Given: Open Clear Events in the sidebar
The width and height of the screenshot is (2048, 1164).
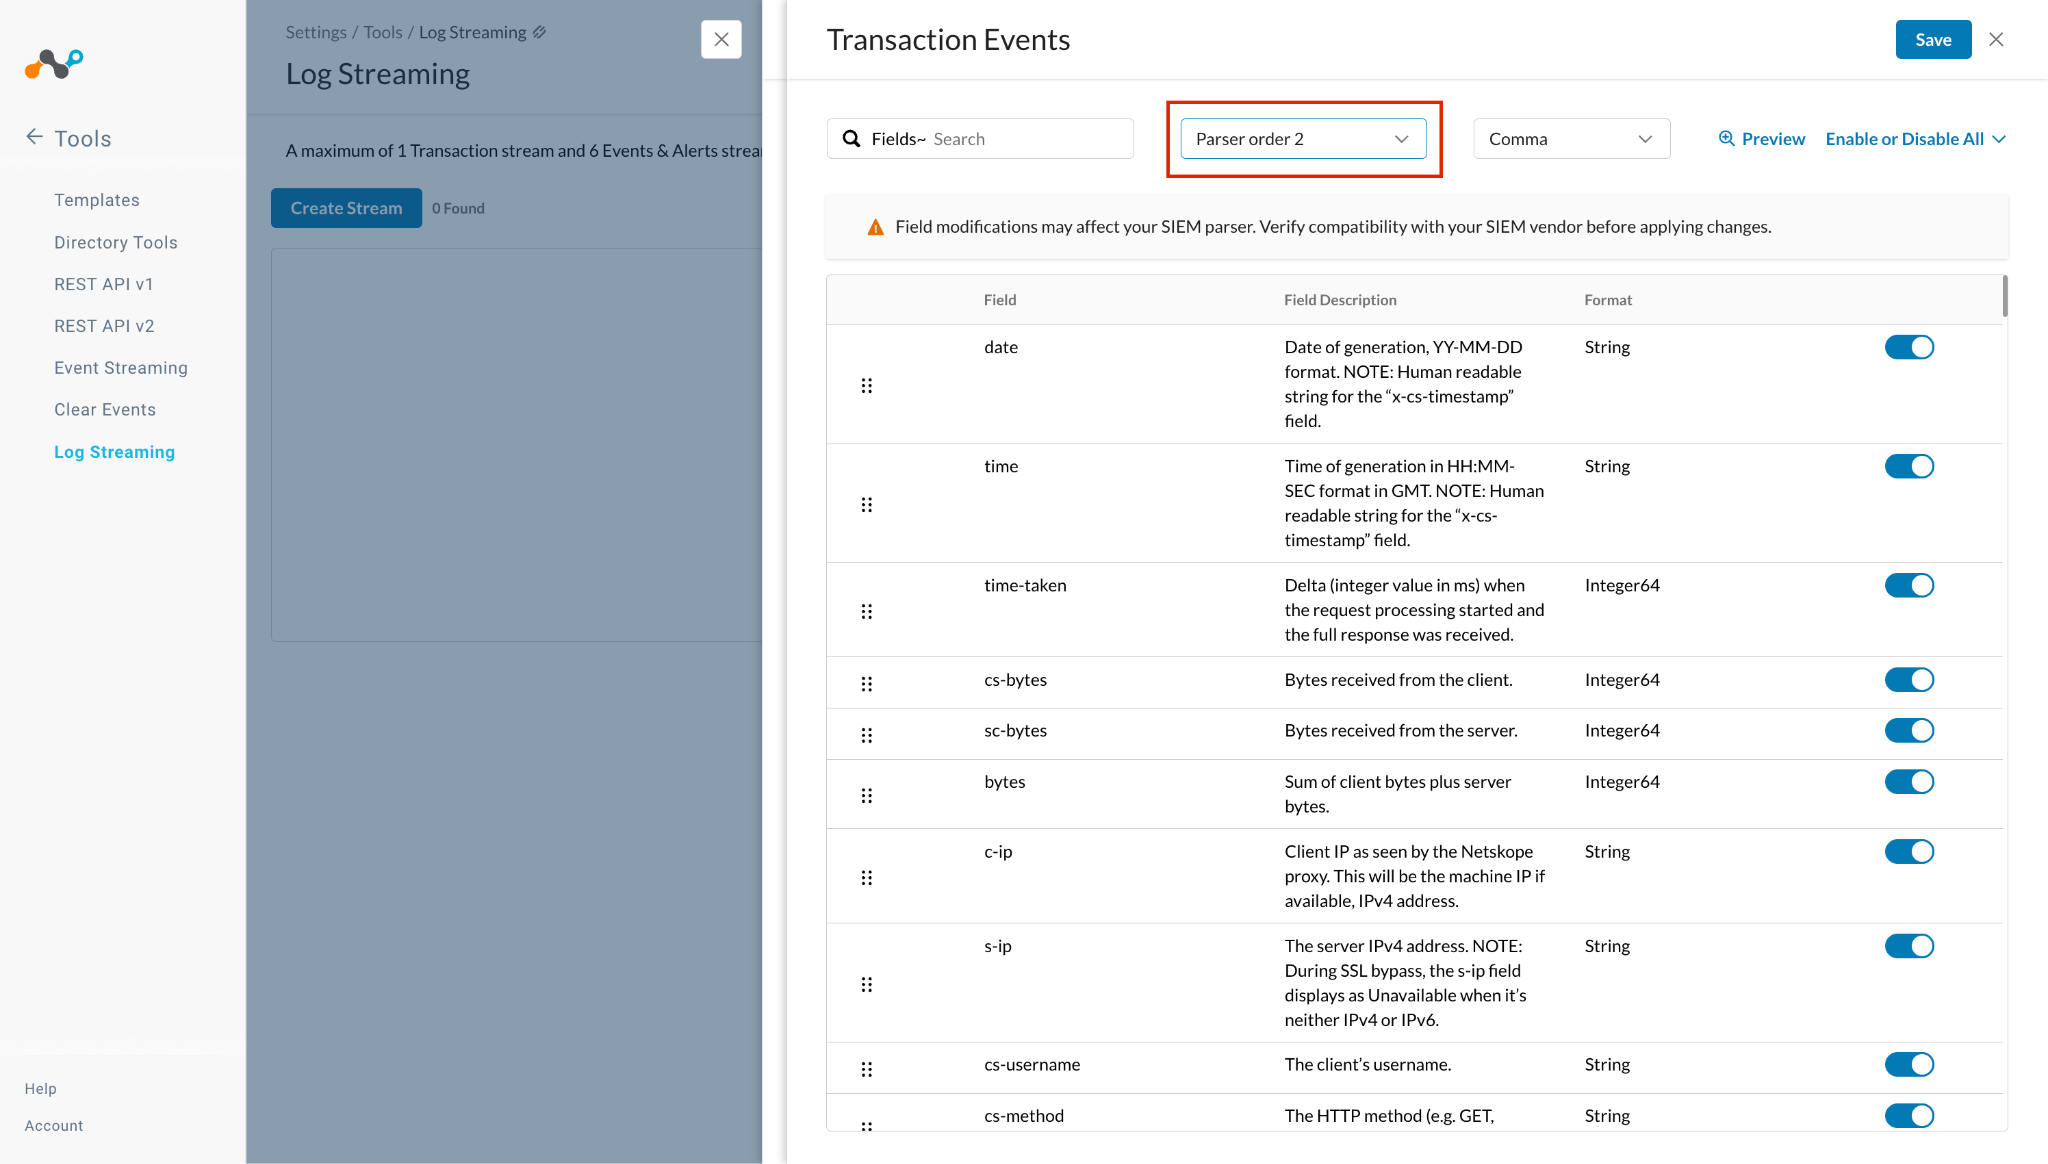Looking at the screenshot, I should click(x=105, y=410).
